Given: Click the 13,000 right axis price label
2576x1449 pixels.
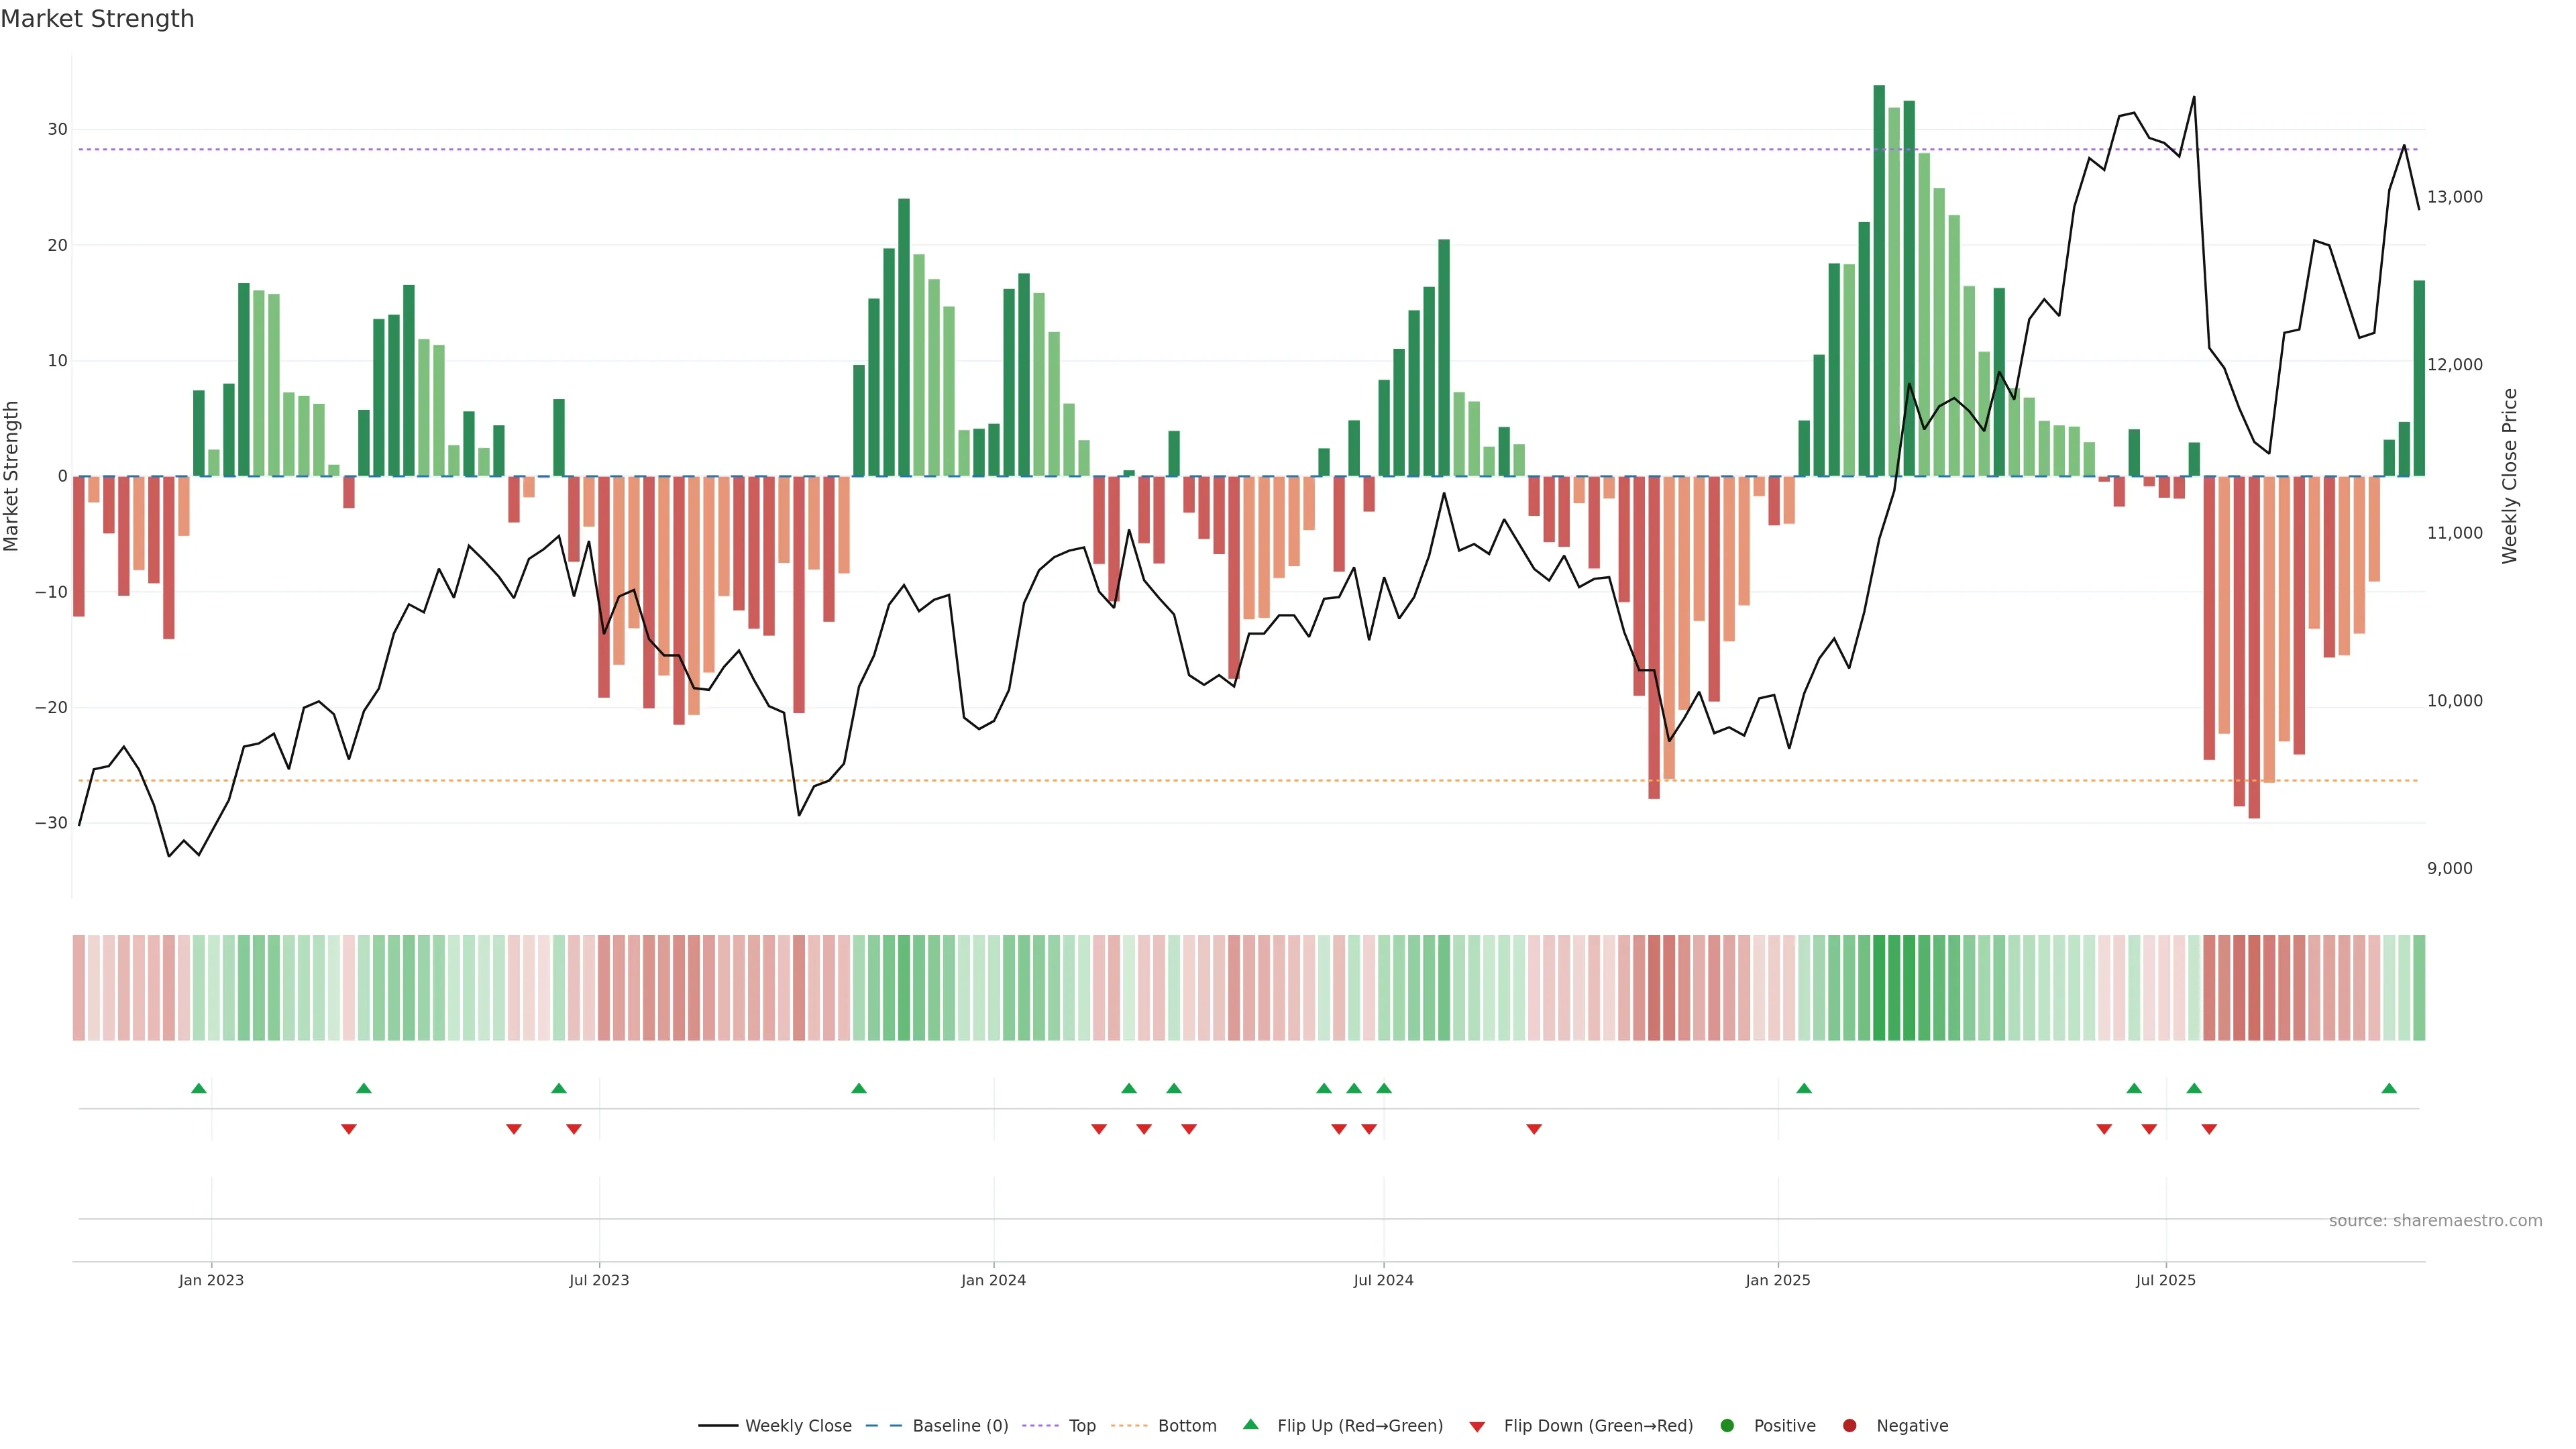Looking at the screenshot, I should 2454,197.
